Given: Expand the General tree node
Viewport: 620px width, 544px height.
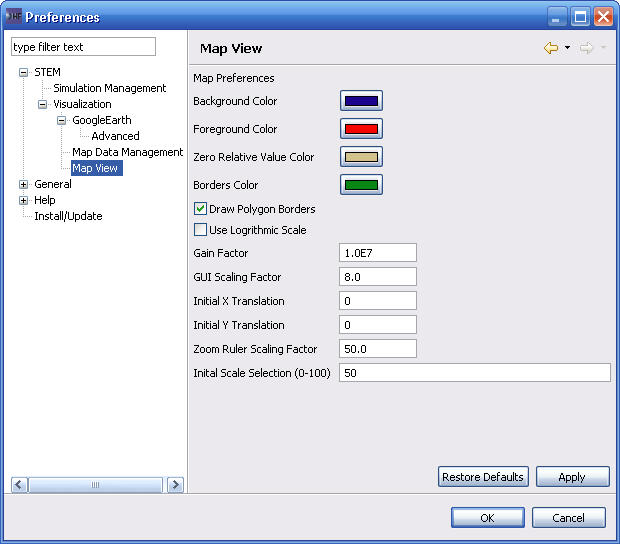Looking at the screenshot, I should click(x=24, y=184).
